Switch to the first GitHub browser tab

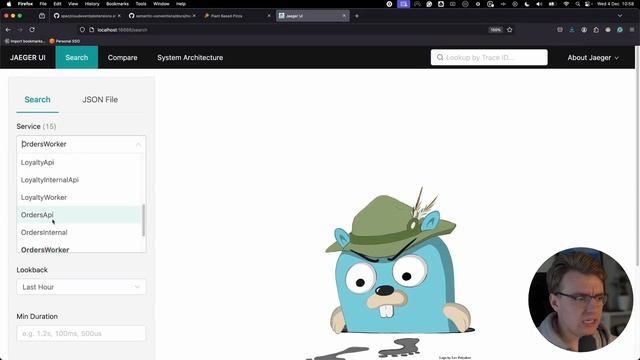coord(87,16)
